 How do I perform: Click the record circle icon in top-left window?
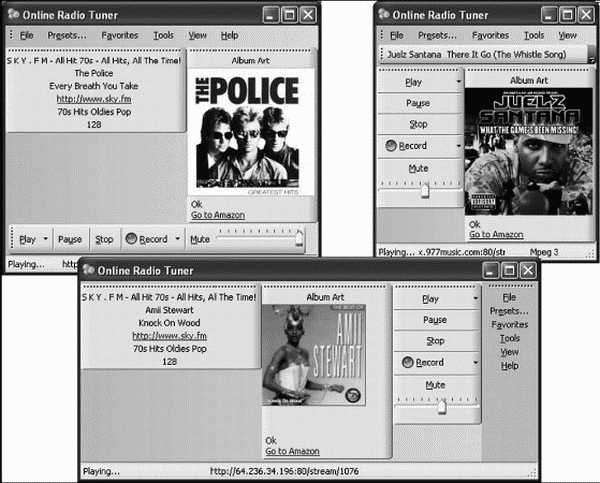tap(131, 238)
